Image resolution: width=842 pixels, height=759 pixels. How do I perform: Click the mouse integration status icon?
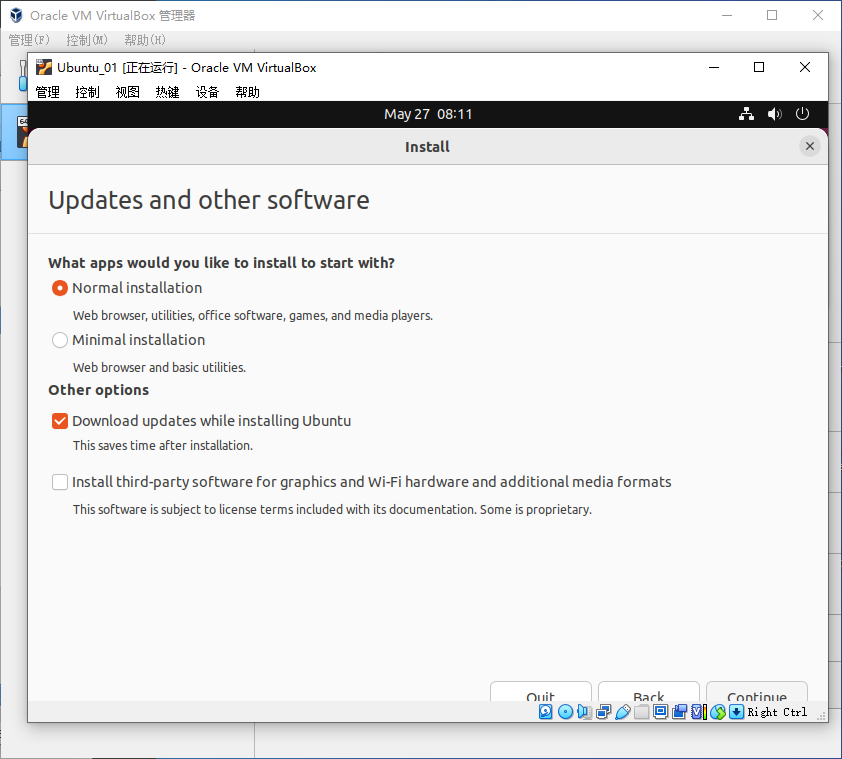[x=718, y=712]
